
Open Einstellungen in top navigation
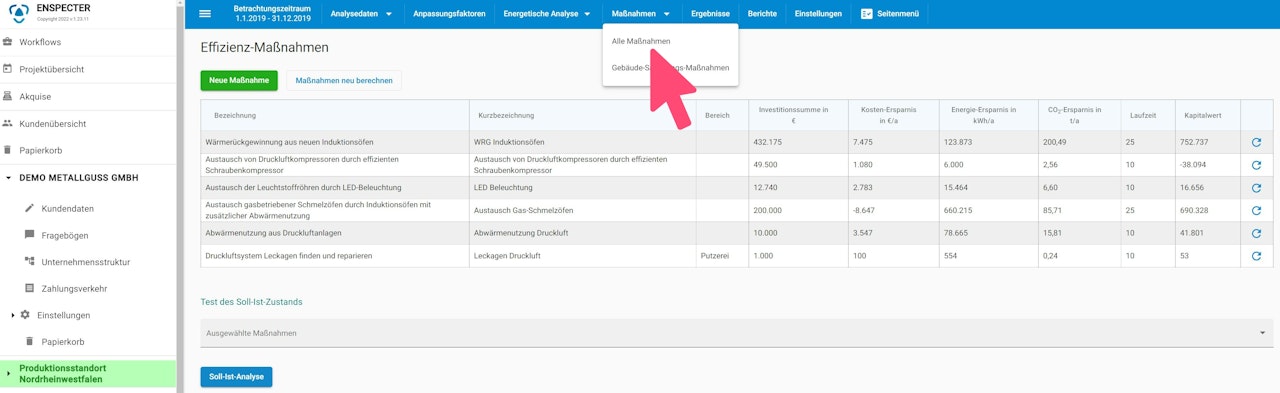[x=818, y=14]
